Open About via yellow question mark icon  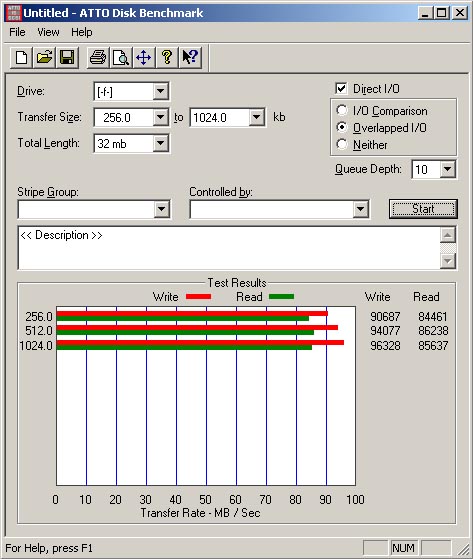click(x=167, y=57)
